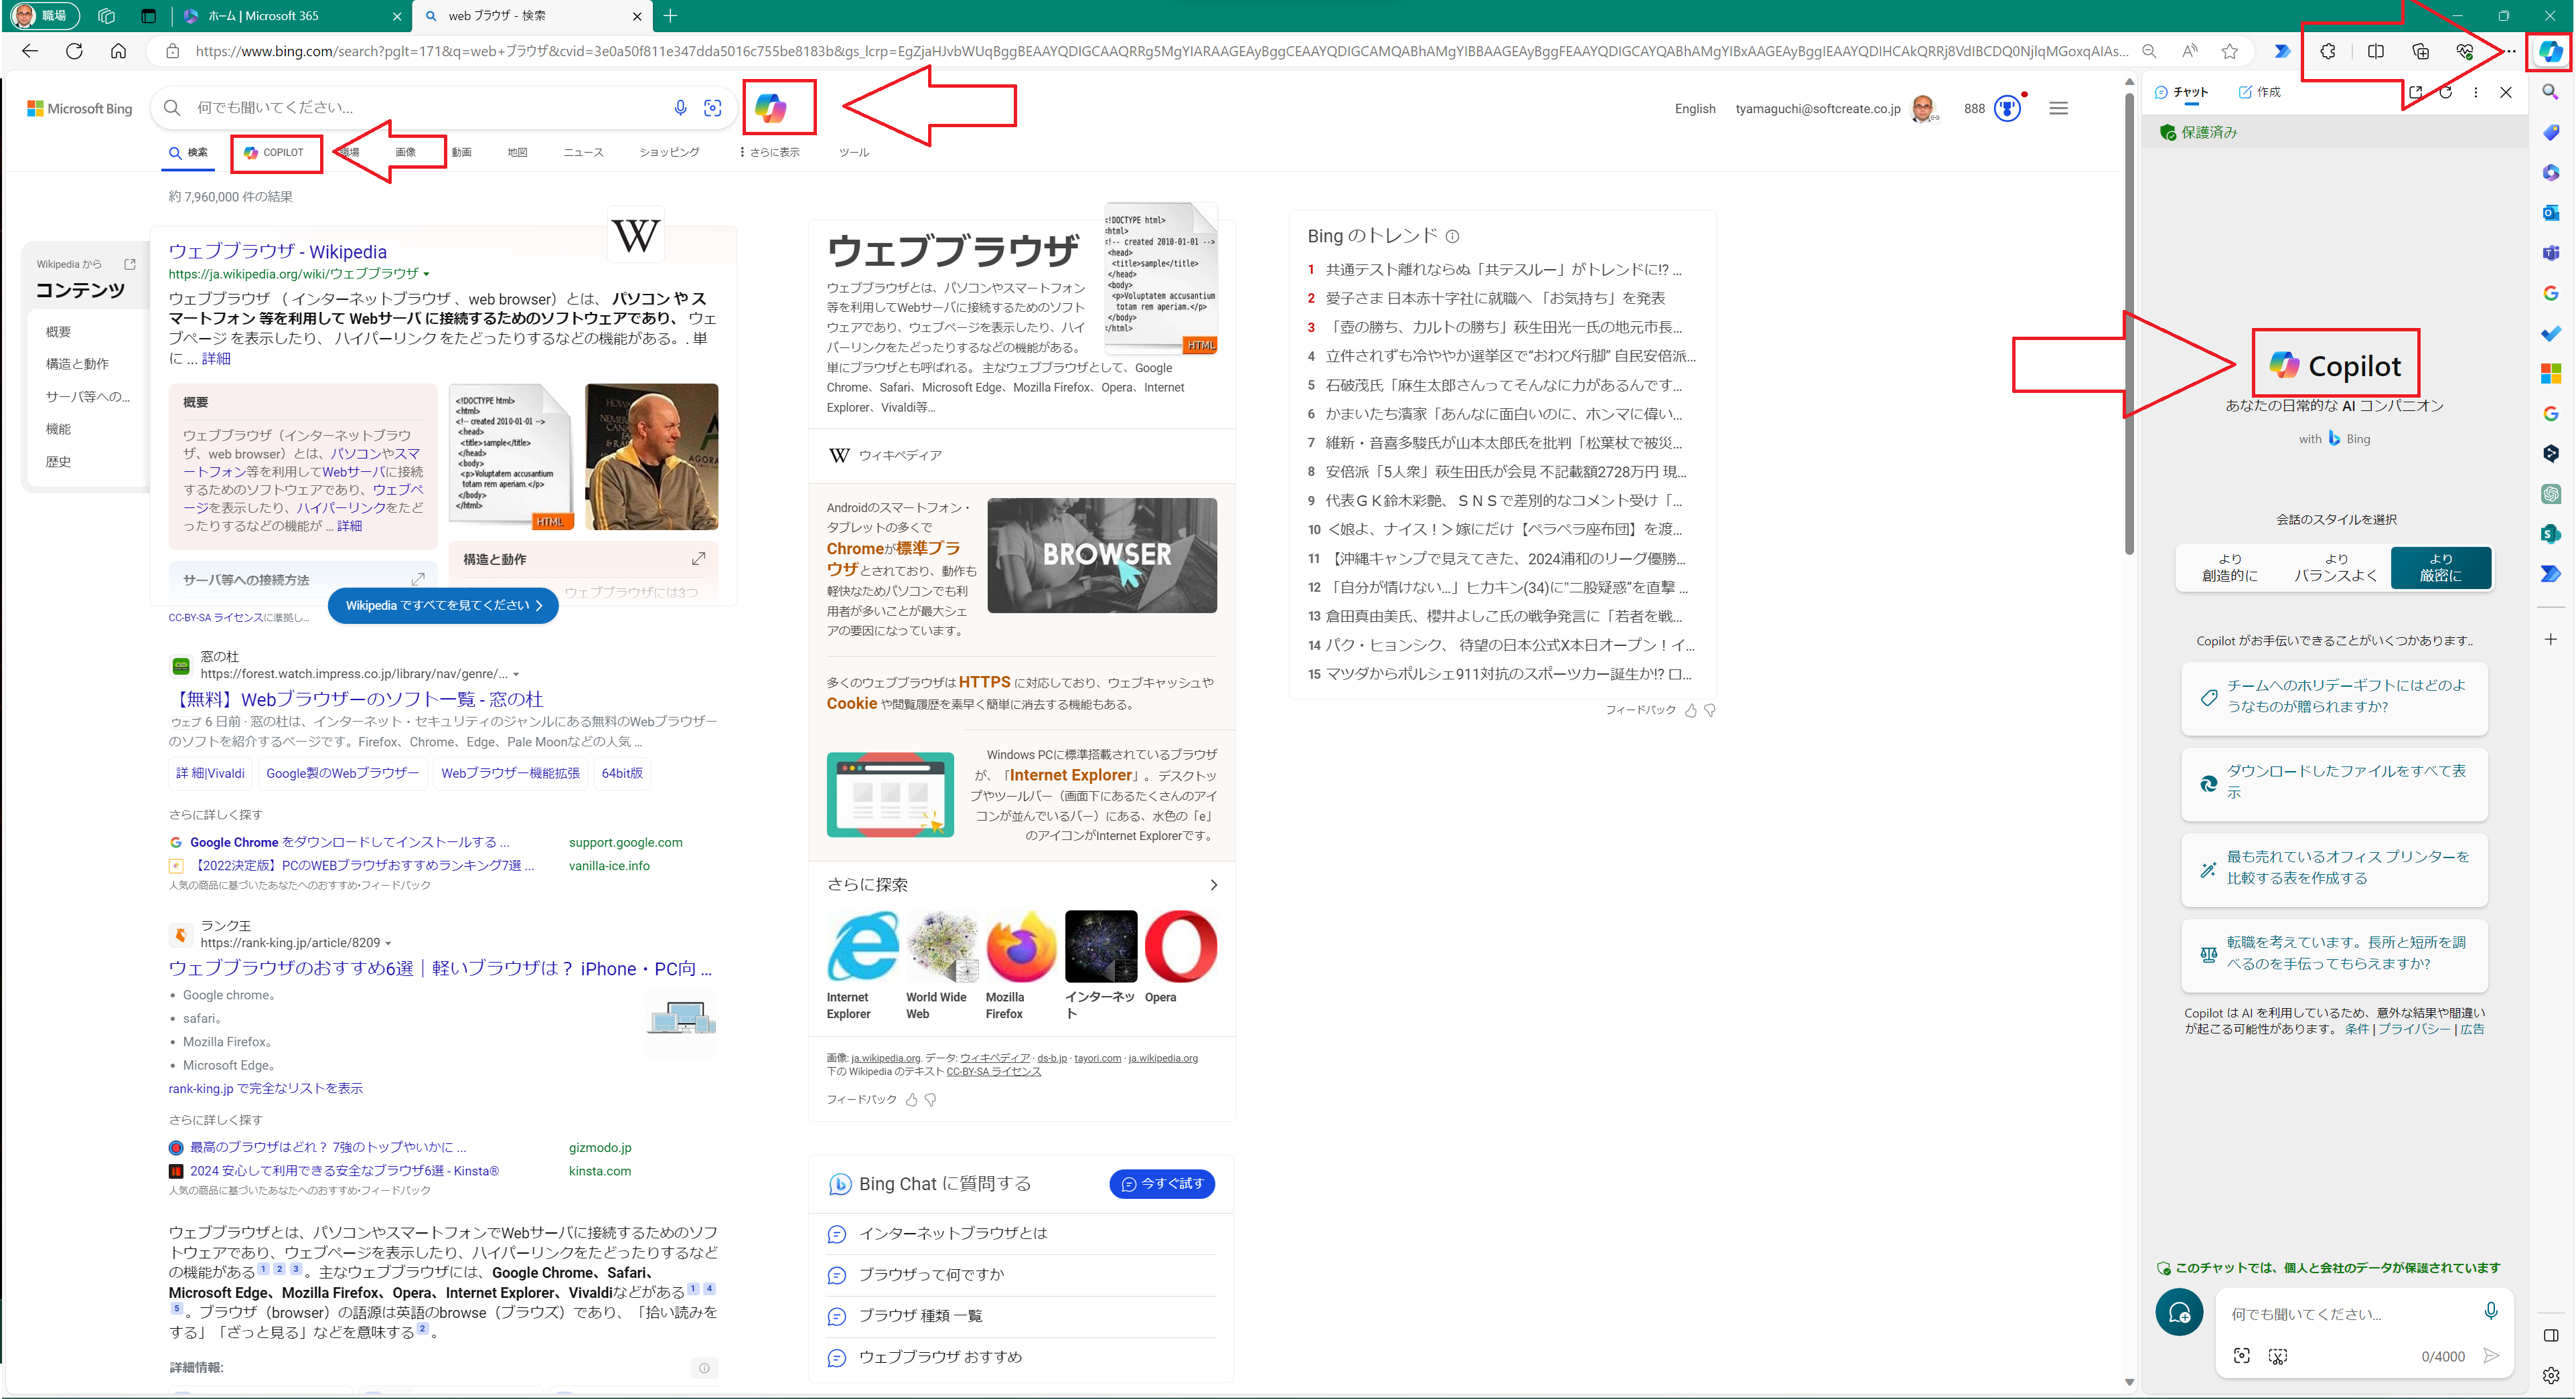Expand さらに探索 with the chevron
Viewport: 2576px width, 1399px height.
1213,885
